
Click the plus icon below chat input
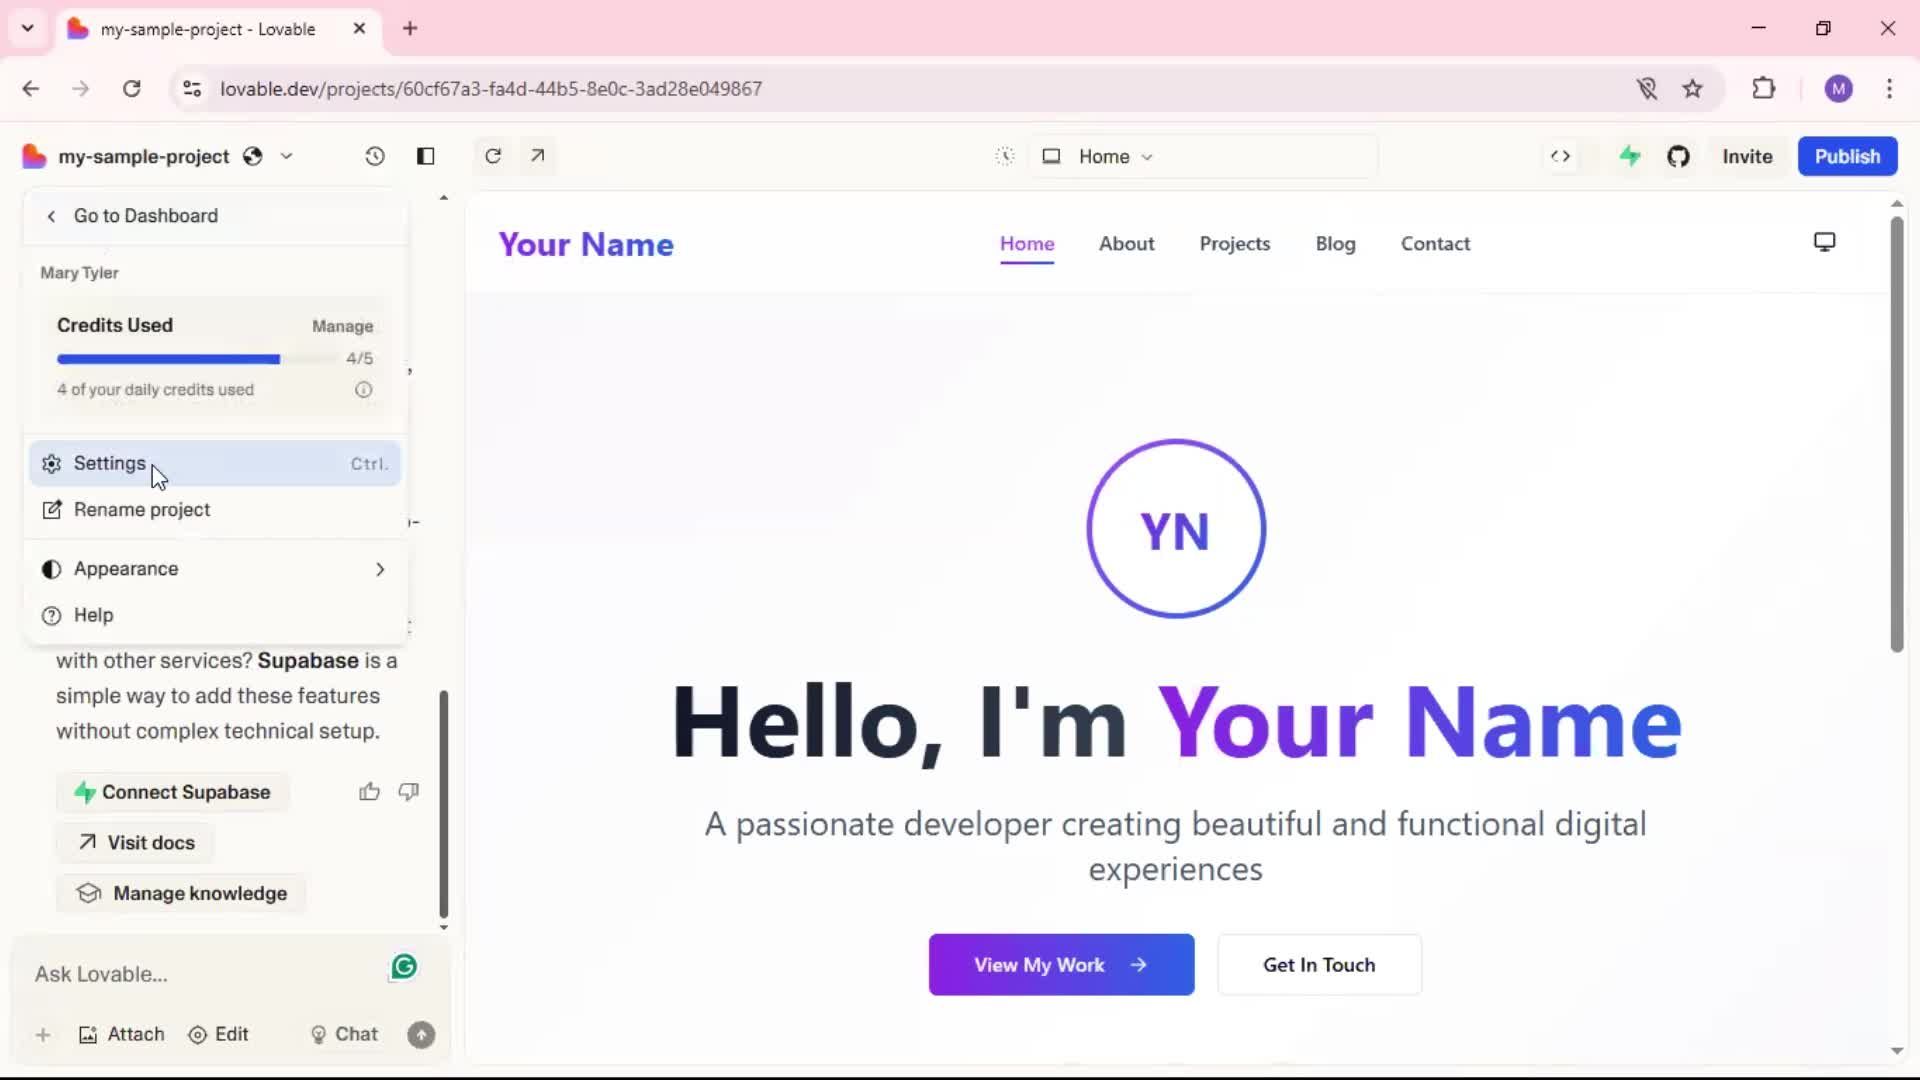point(43,1035)
